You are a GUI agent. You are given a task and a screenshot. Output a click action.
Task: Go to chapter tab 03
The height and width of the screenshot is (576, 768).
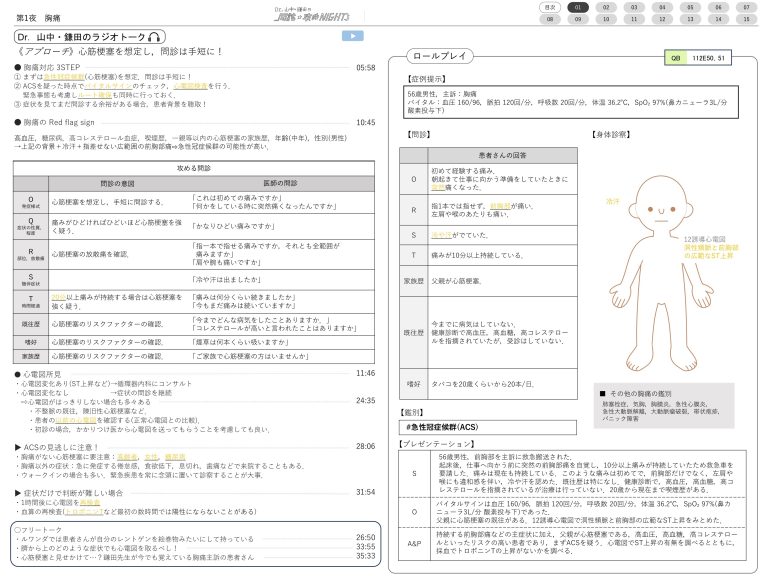pyautogui.click(x=634, y=7)
